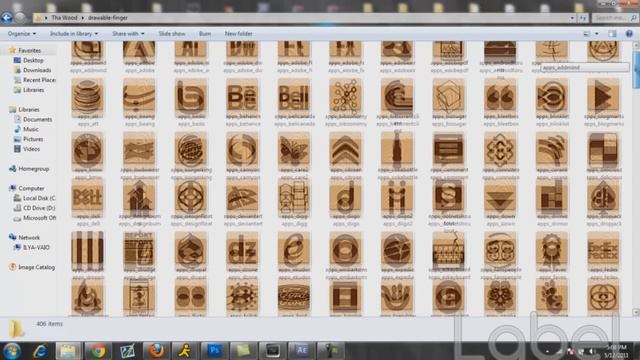Click the search box field

click(614, 18)
